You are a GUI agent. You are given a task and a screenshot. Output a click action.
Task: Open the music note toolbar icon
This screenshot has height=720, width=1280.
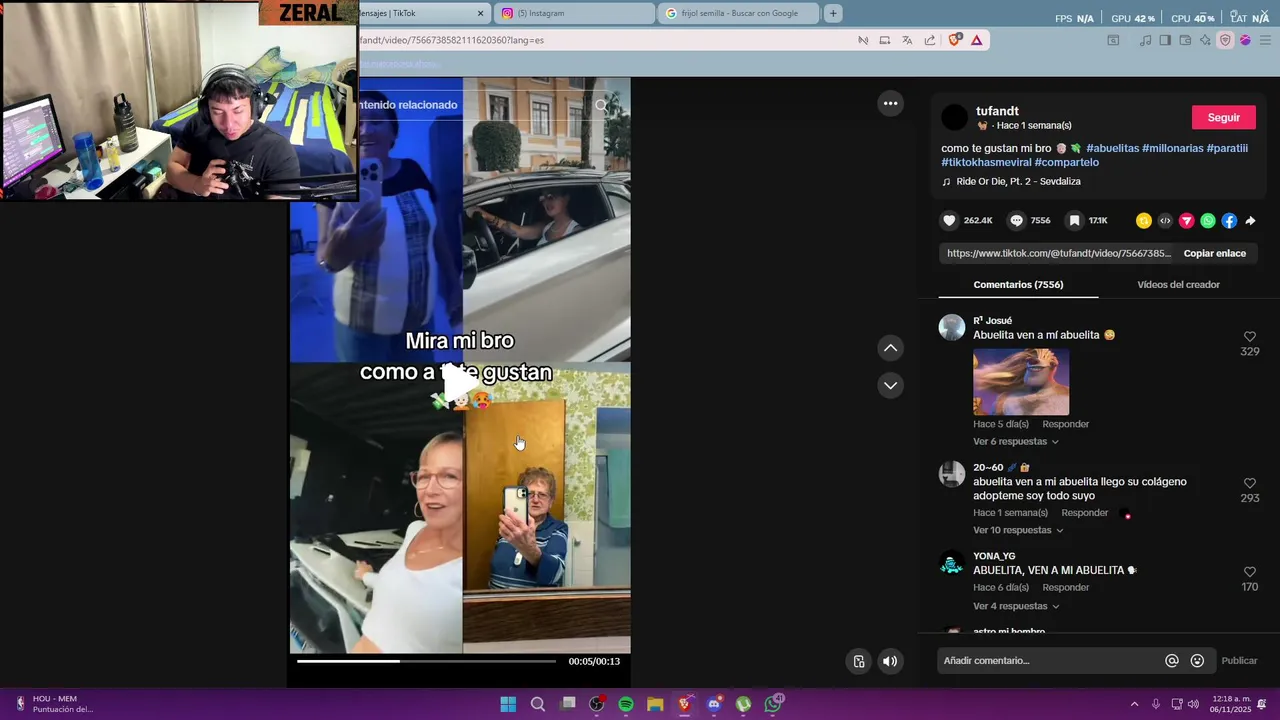pos(1146,40)
